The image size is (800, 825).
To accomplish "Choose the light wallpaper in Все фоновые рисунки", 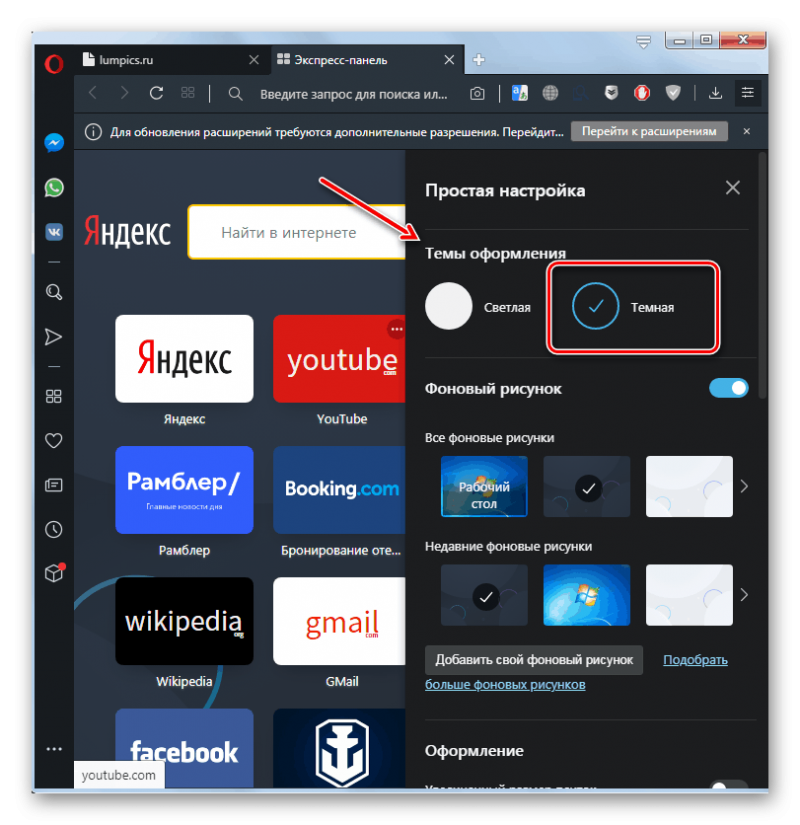I will coord(689,487).
